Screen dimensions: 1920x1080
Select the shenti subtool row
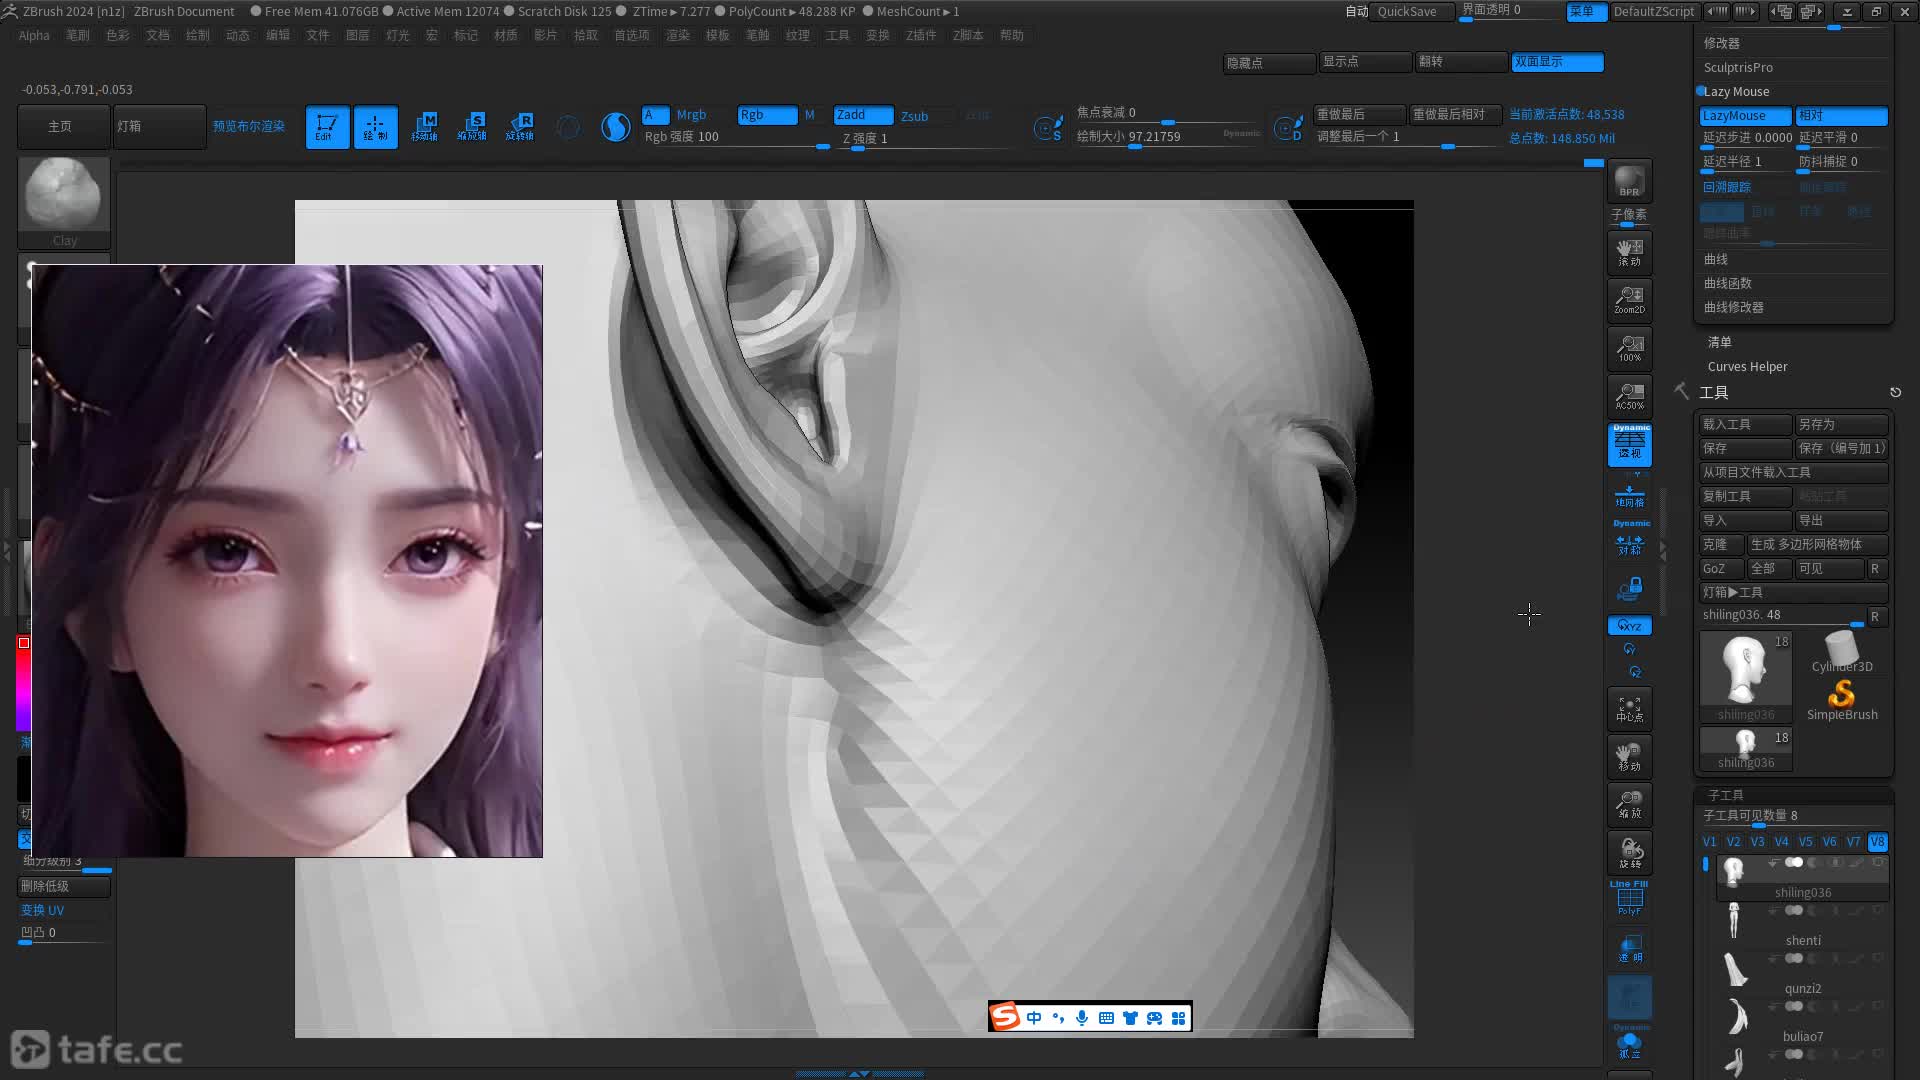tap(1802, 923)
